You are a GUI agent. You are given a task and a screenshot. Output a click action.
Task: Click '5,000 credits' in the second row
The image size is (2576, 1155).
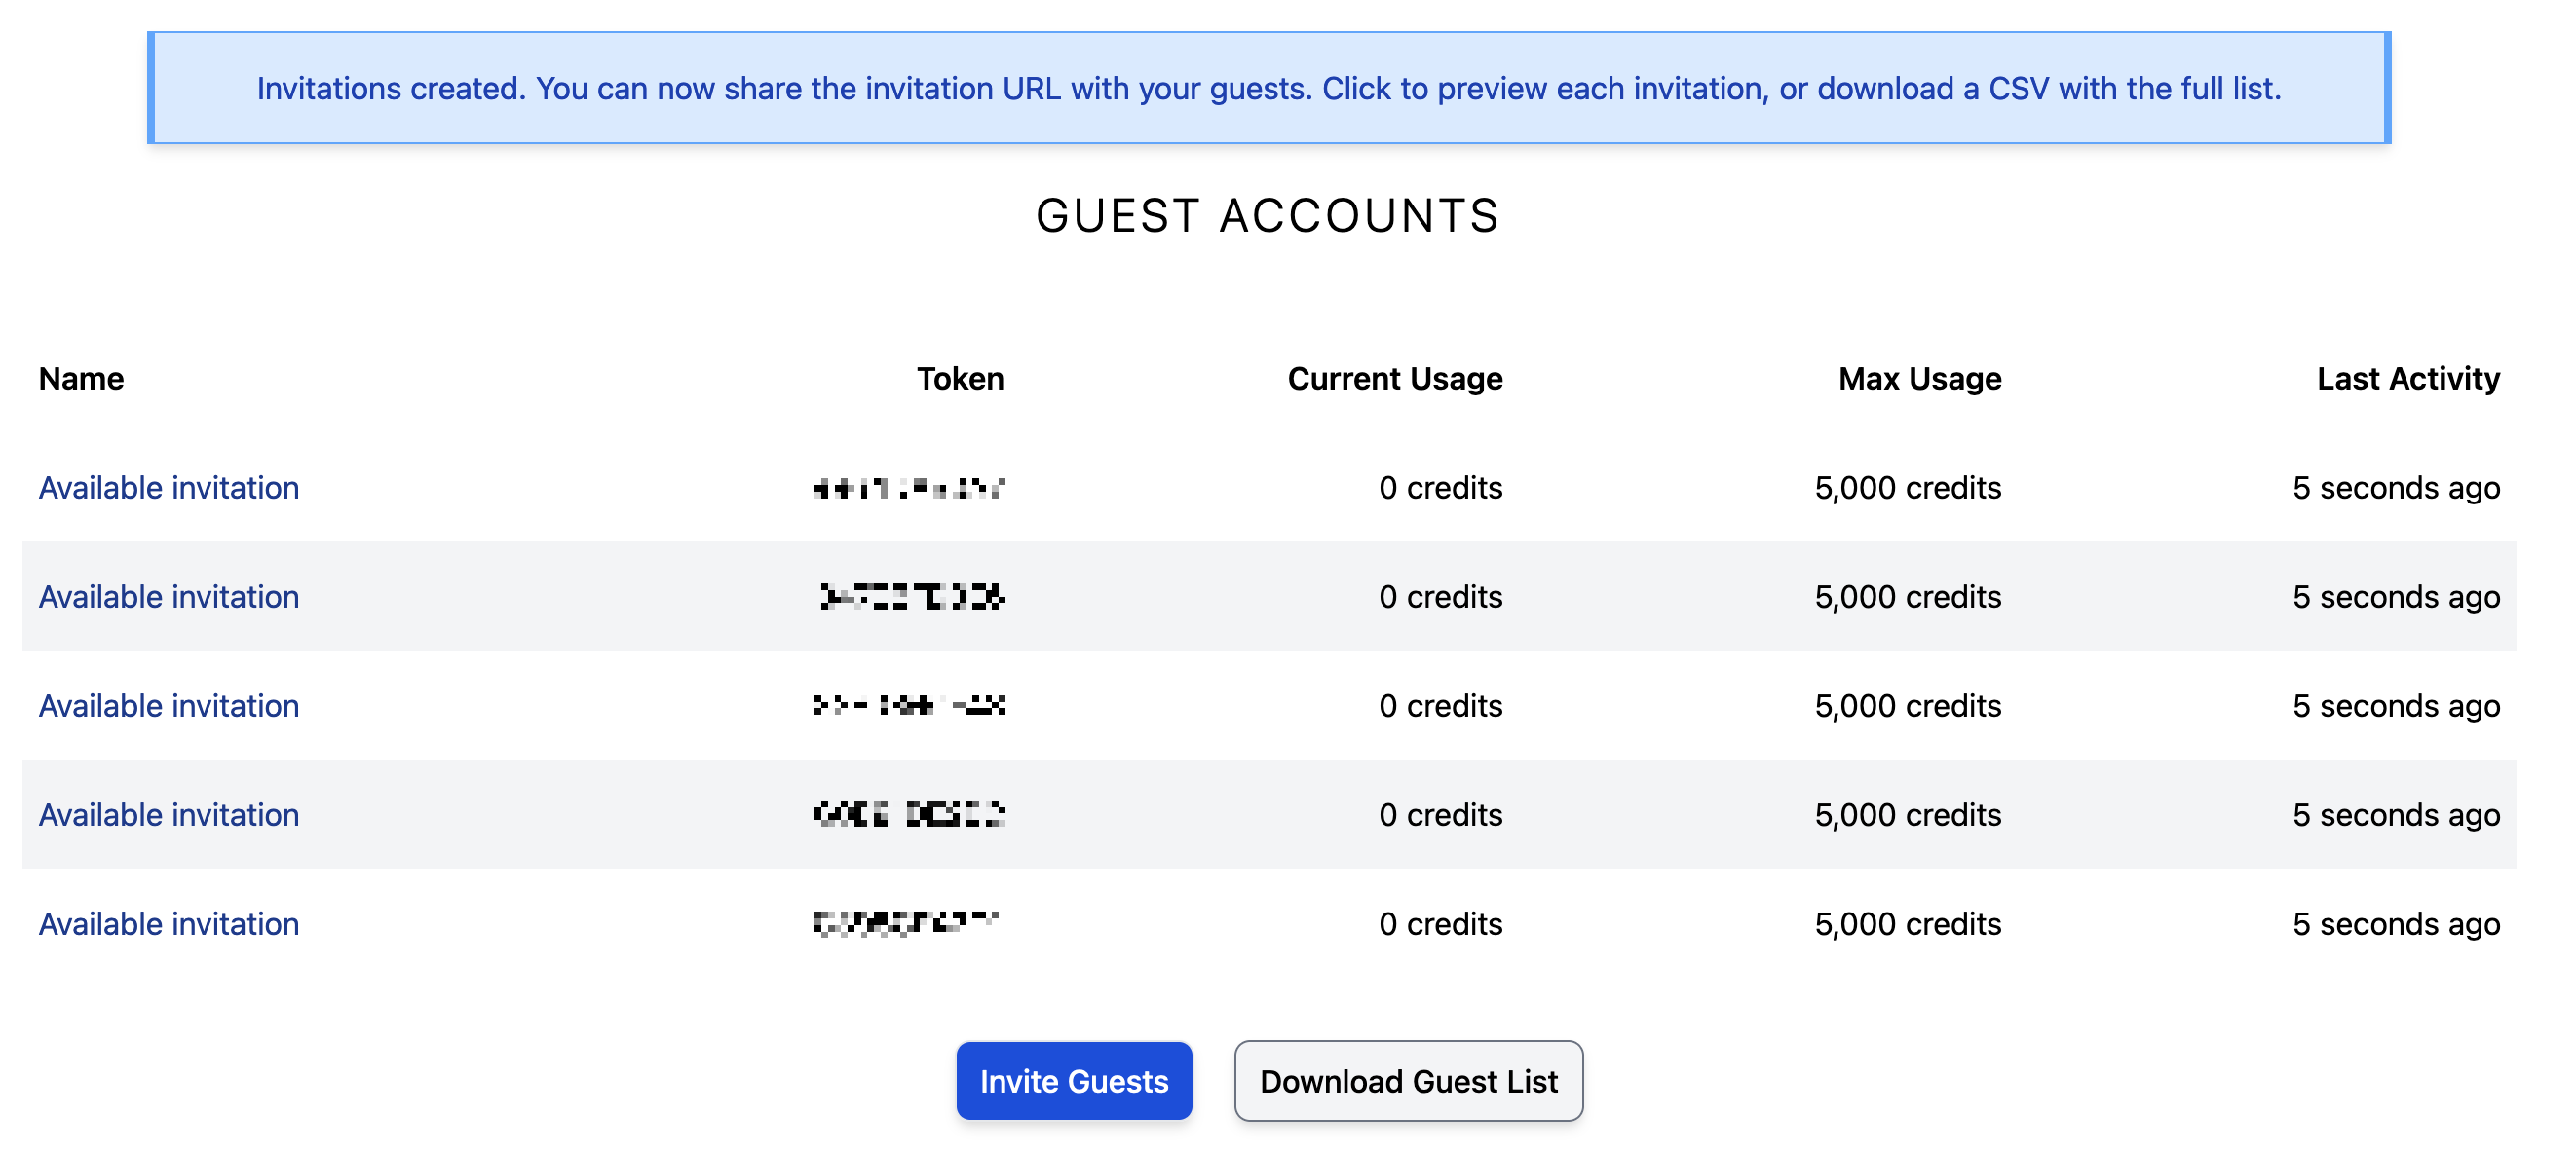coord(1908,597)
